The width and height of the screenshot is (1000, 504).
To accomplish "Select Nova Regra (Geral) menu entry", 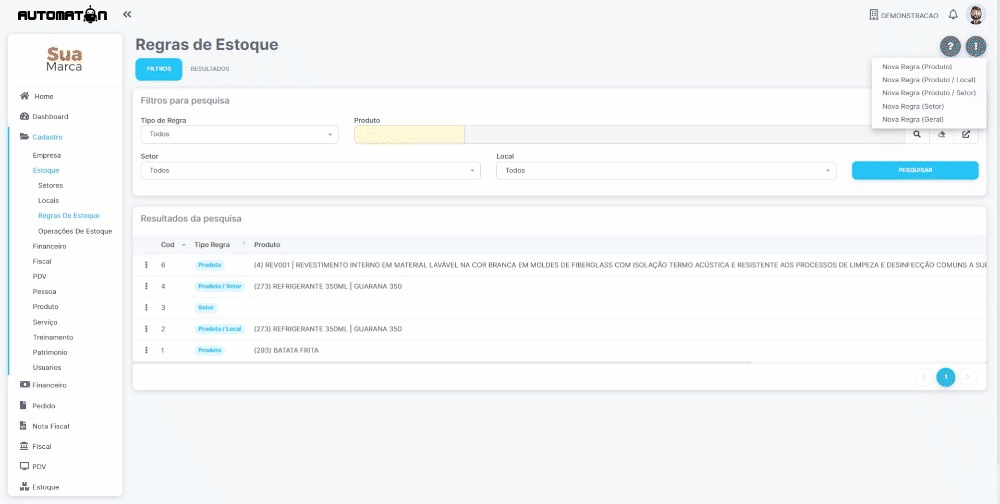I will (x=913, y=119).
